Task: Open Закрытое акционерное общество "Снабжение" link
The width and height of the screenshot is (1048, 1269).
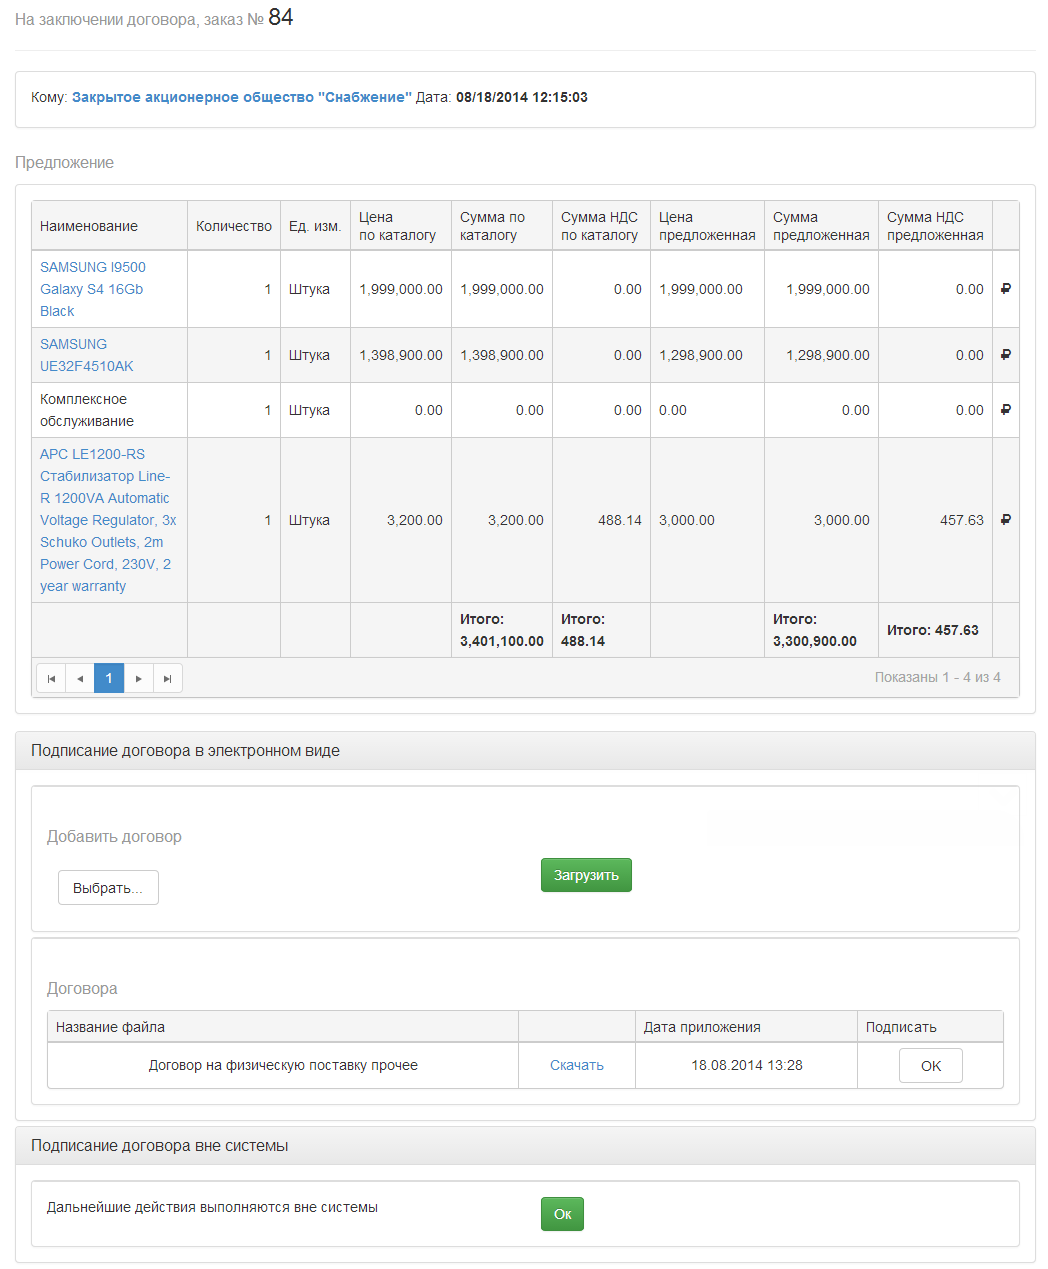Action: click(x=241, y=97)
